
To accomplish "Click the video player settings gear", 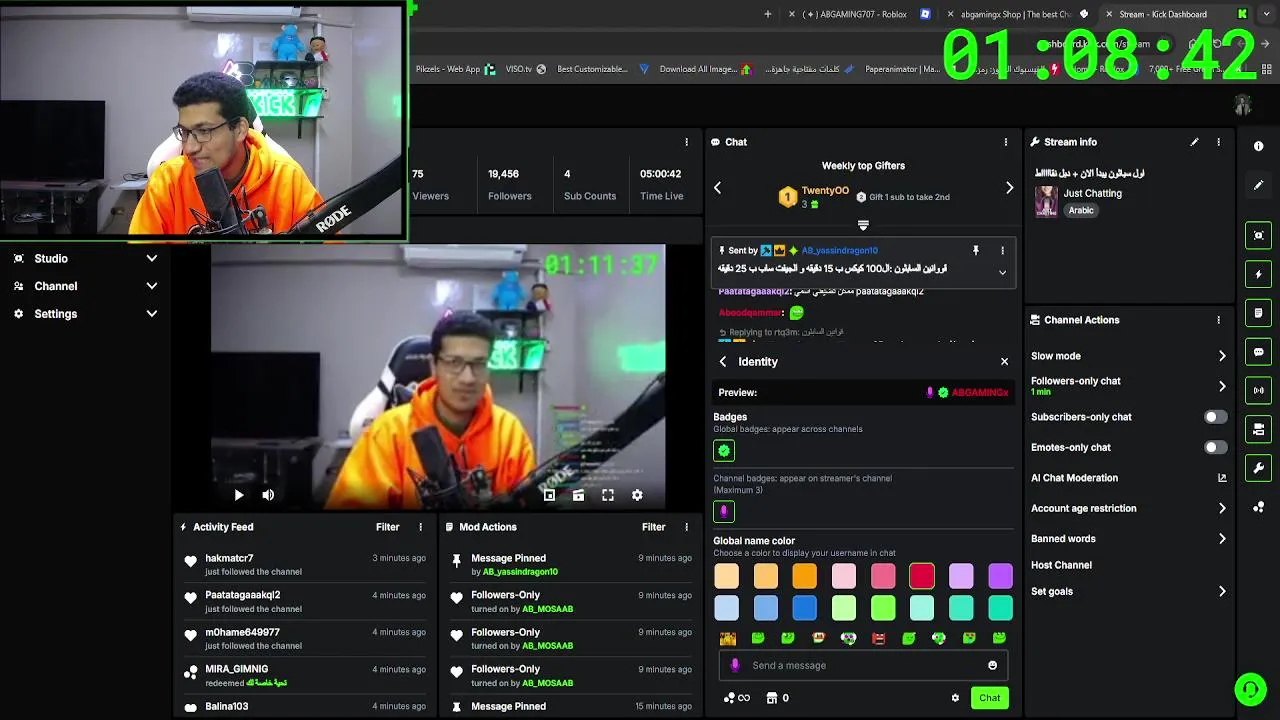I will pyautogui.click(x=637, y=495).
